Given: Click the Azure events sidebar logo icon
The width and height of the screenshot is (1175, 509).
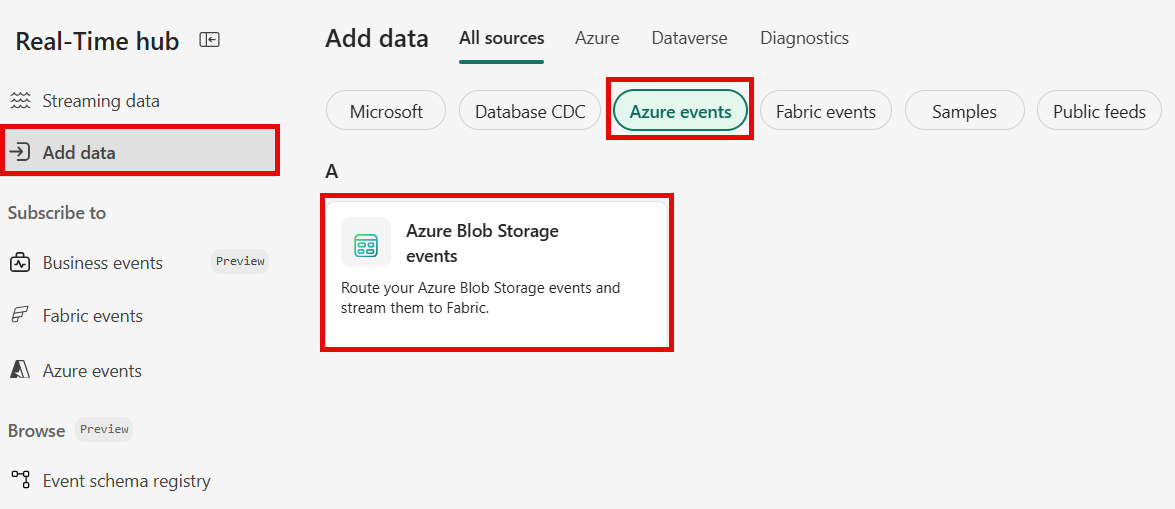Looking at the screenshot, I should tap(20, 371).
